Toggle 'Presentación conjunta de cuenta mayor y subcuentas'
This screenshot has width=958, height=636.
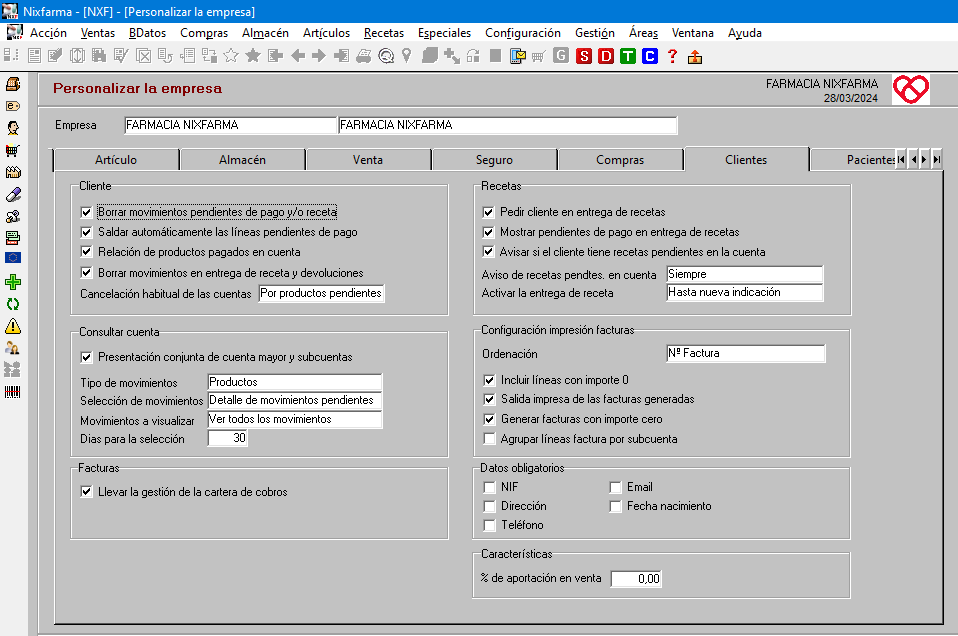coord(86,357)
